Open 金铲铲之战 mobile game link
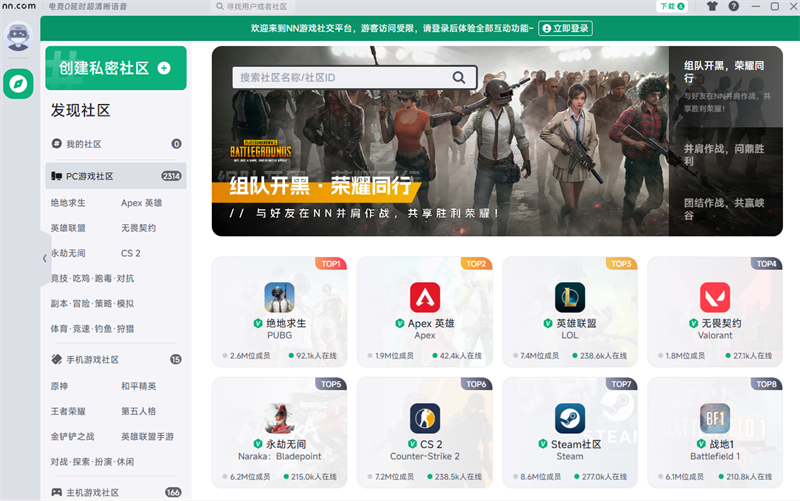 point(72,437)
